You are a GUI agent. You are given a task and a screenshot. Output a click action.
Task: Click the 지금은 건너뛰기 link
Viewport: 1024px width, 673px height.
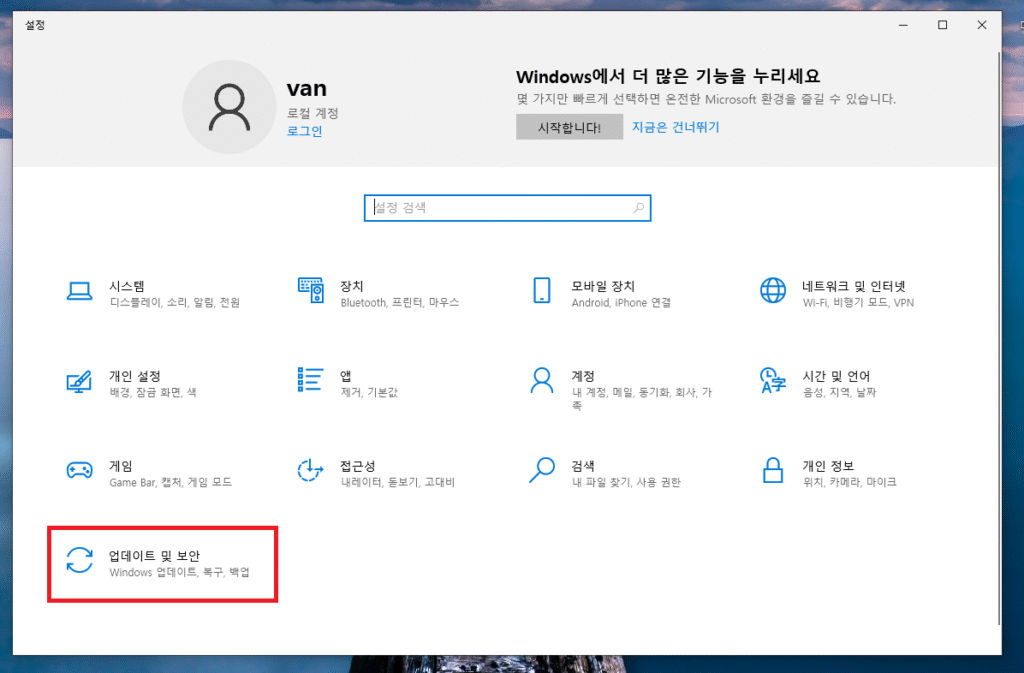coord(675,127)
